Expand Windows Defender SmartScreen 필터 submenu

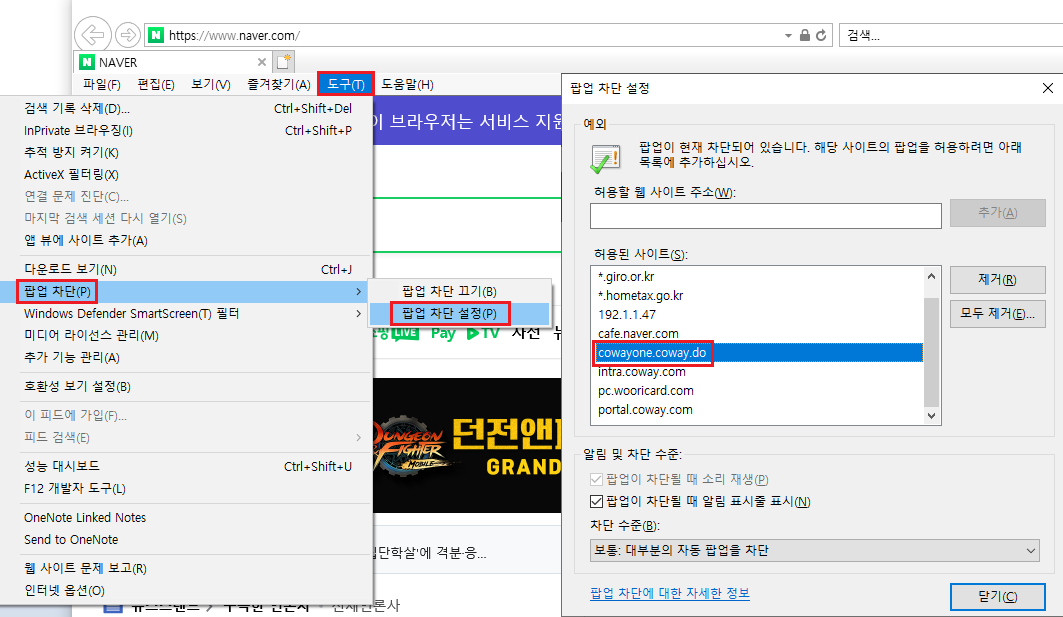tap(188, 313)
